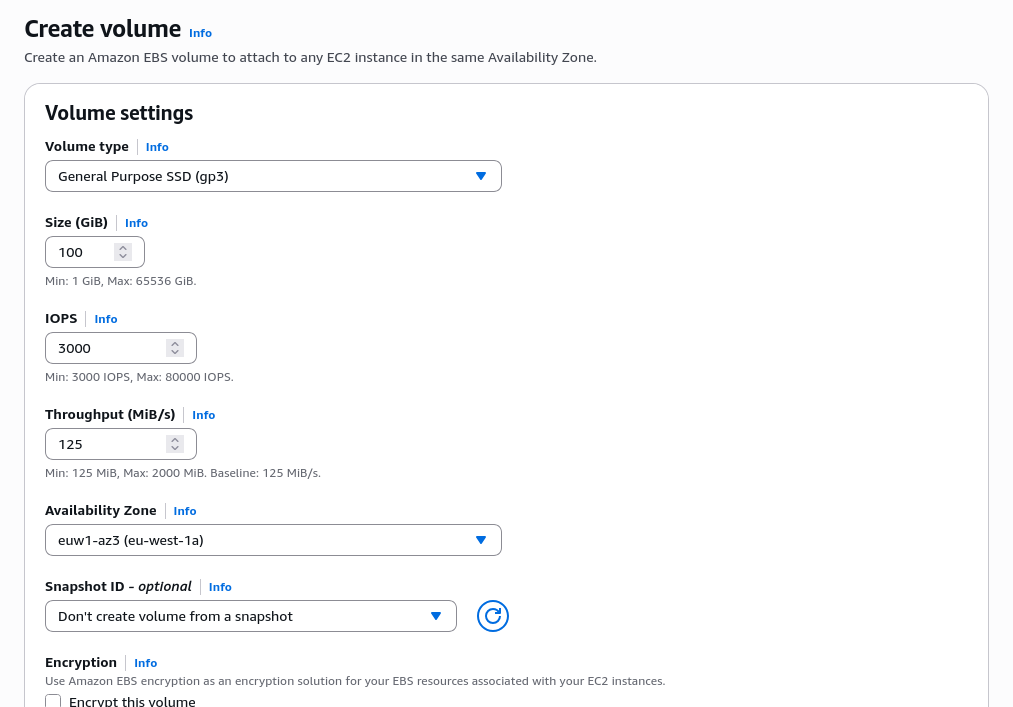
Task: Open the Throughput Info link
Action: (203, 415)
